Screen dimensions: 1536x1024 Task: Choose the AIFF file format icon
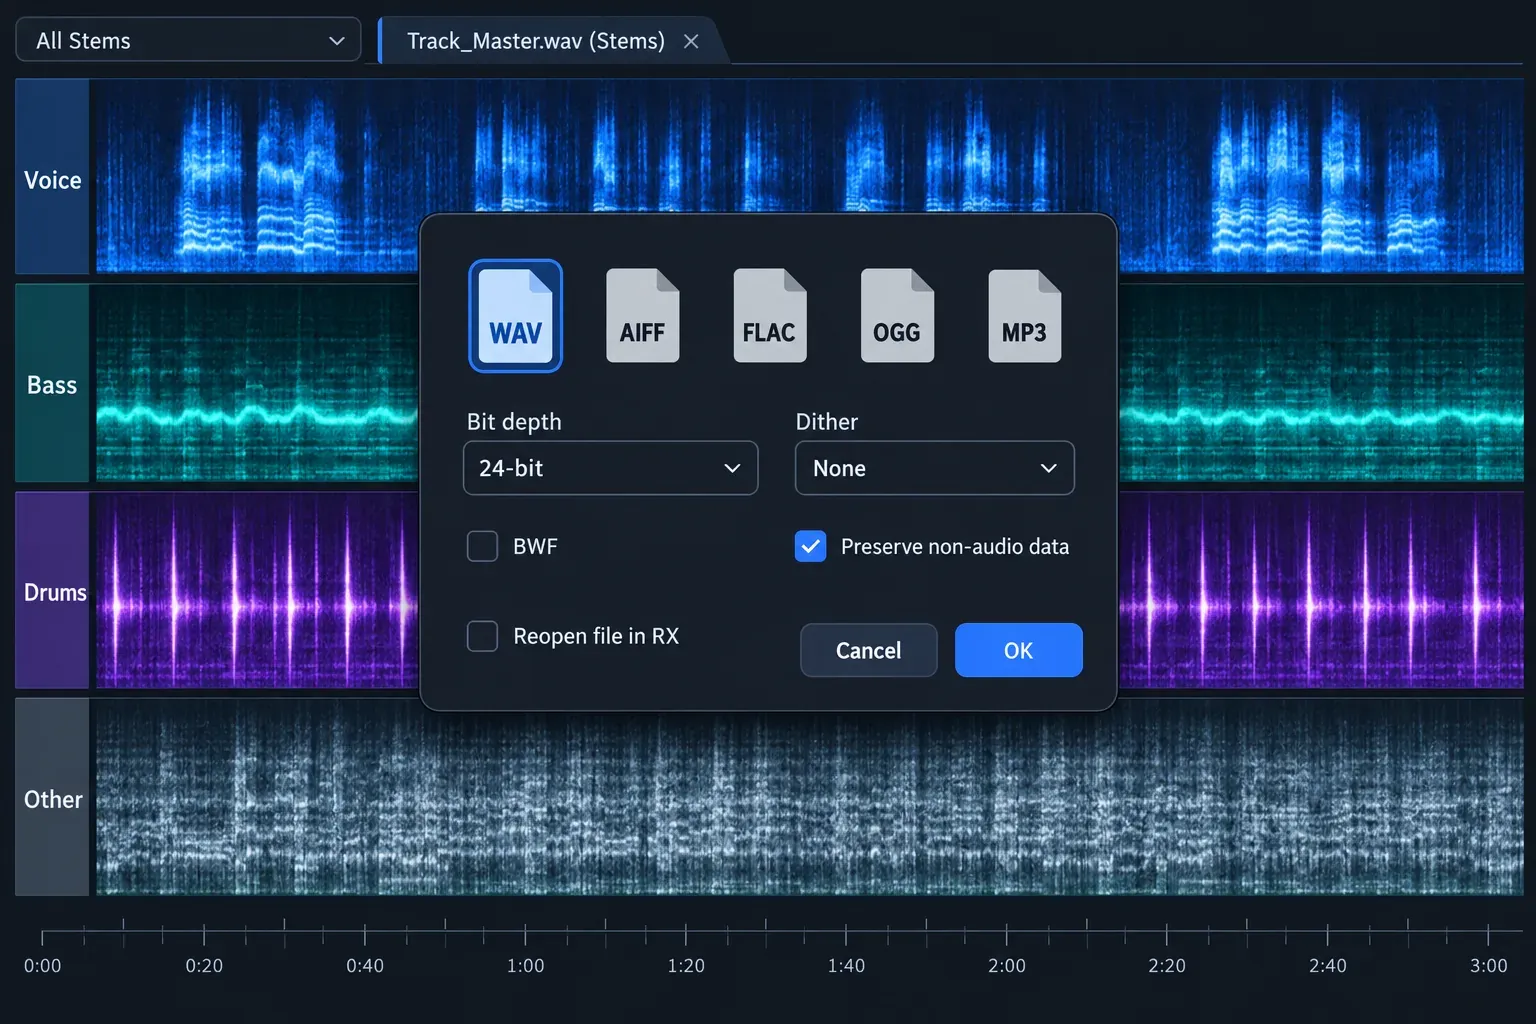642,316
